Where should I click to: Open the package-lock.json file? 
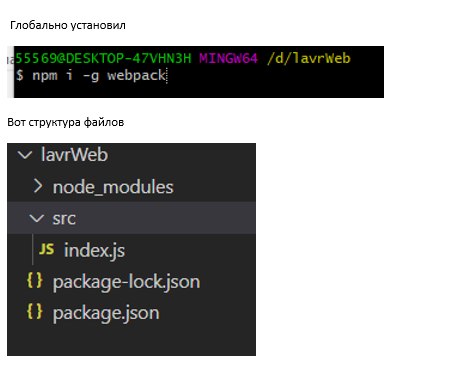click(x=127, y=282)
